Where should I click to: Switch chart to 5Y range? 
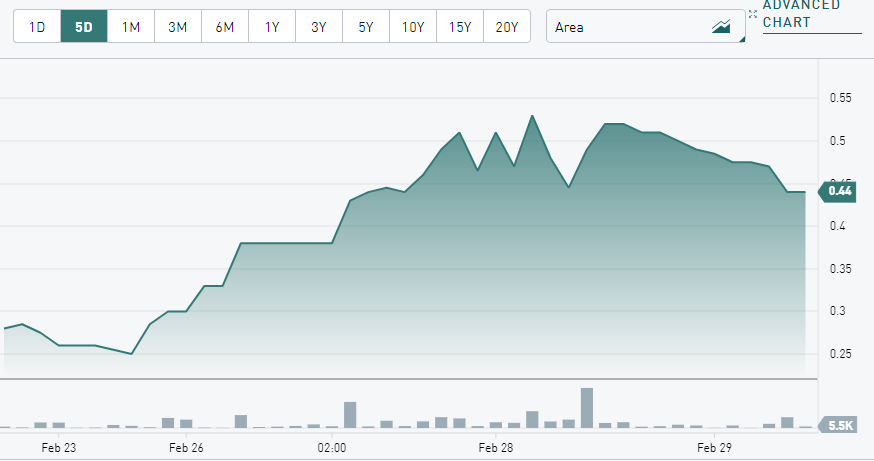coord(366,26)
